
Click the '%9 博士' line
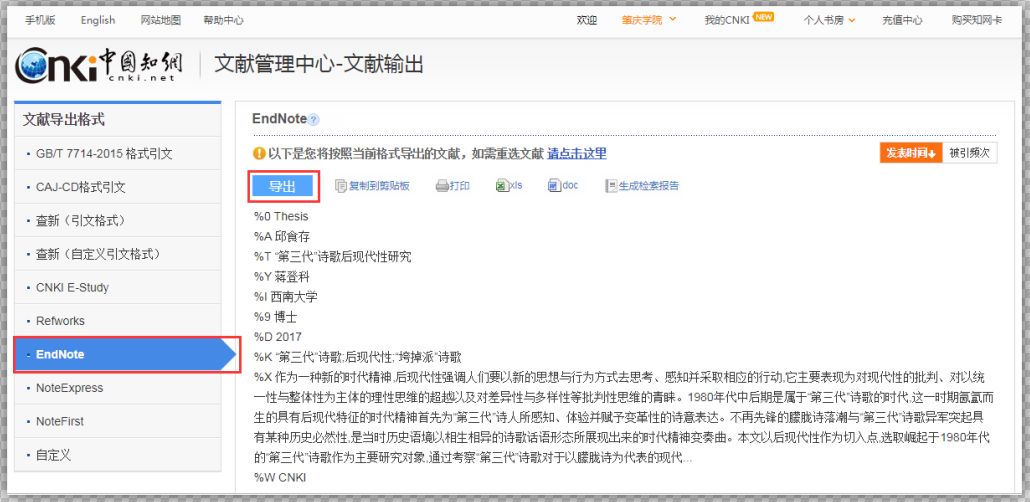(x=275, y=317)
